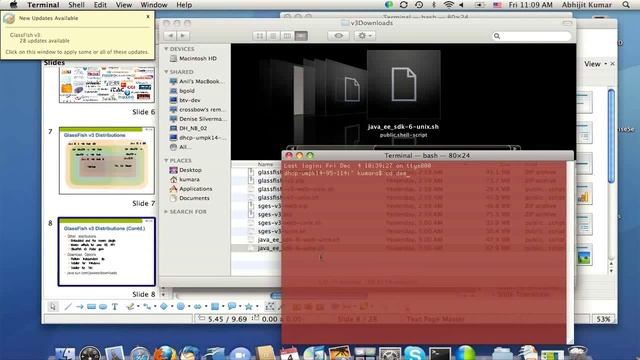Select All… under SHARED
The width and height of the screenshot is (640, 360).
180,147
